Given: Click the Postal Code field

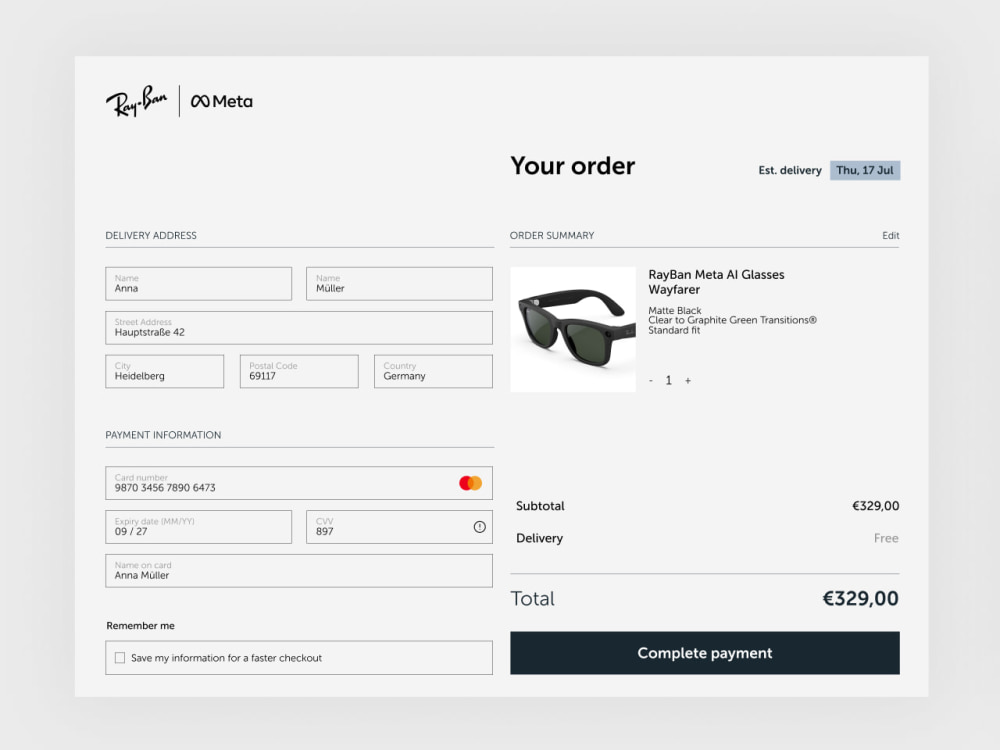Looking at the screenshot, I should pos(299,371).
